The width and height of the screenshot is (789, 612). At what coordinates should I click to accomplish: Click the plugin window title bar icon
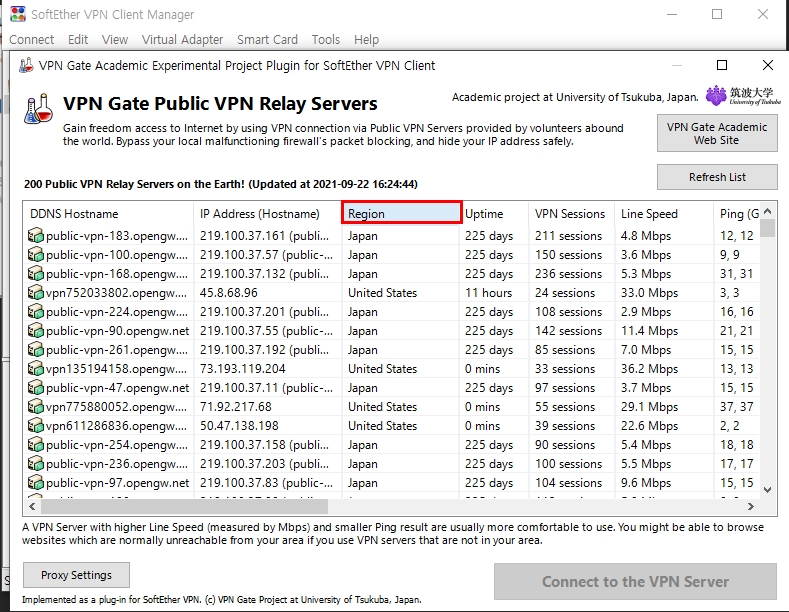26,65
